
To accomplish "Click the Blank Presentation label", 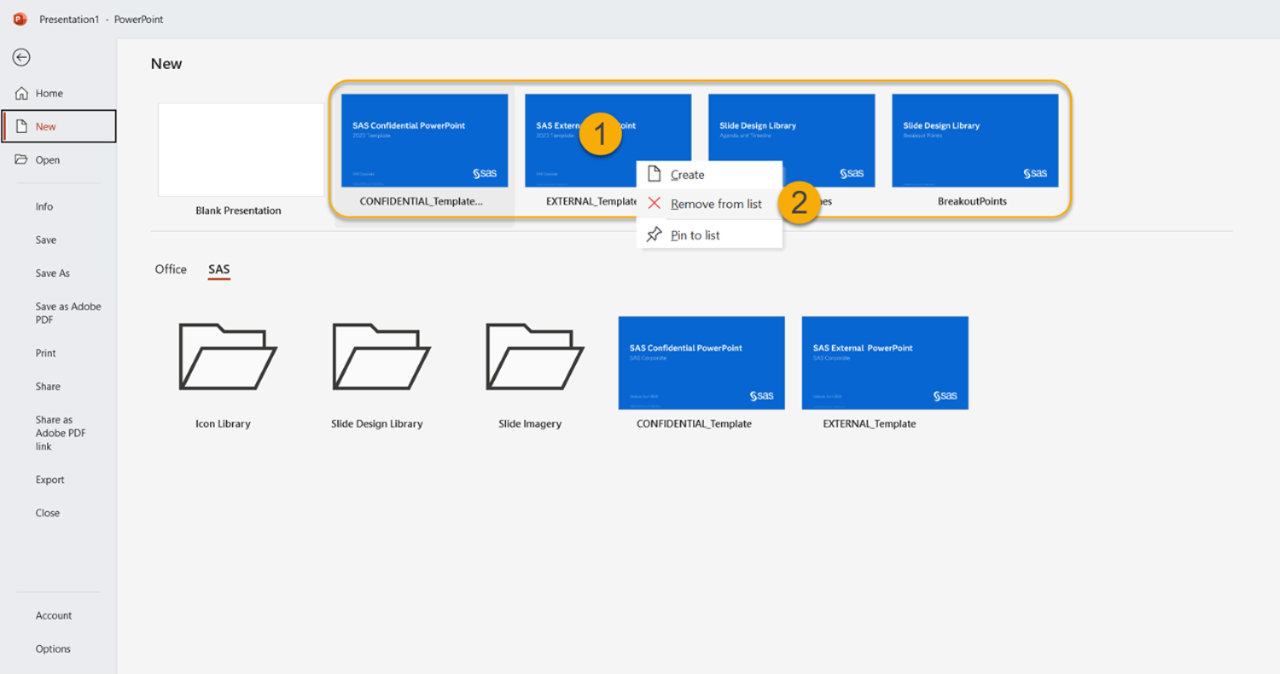I will 239,211.
